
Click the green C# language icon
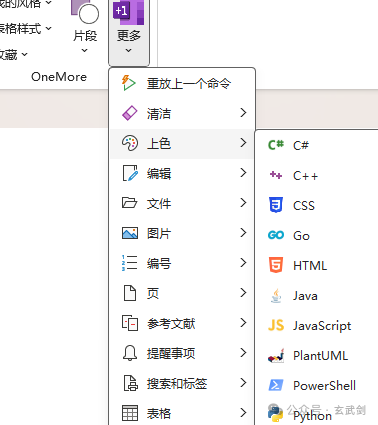coord(276,145)
